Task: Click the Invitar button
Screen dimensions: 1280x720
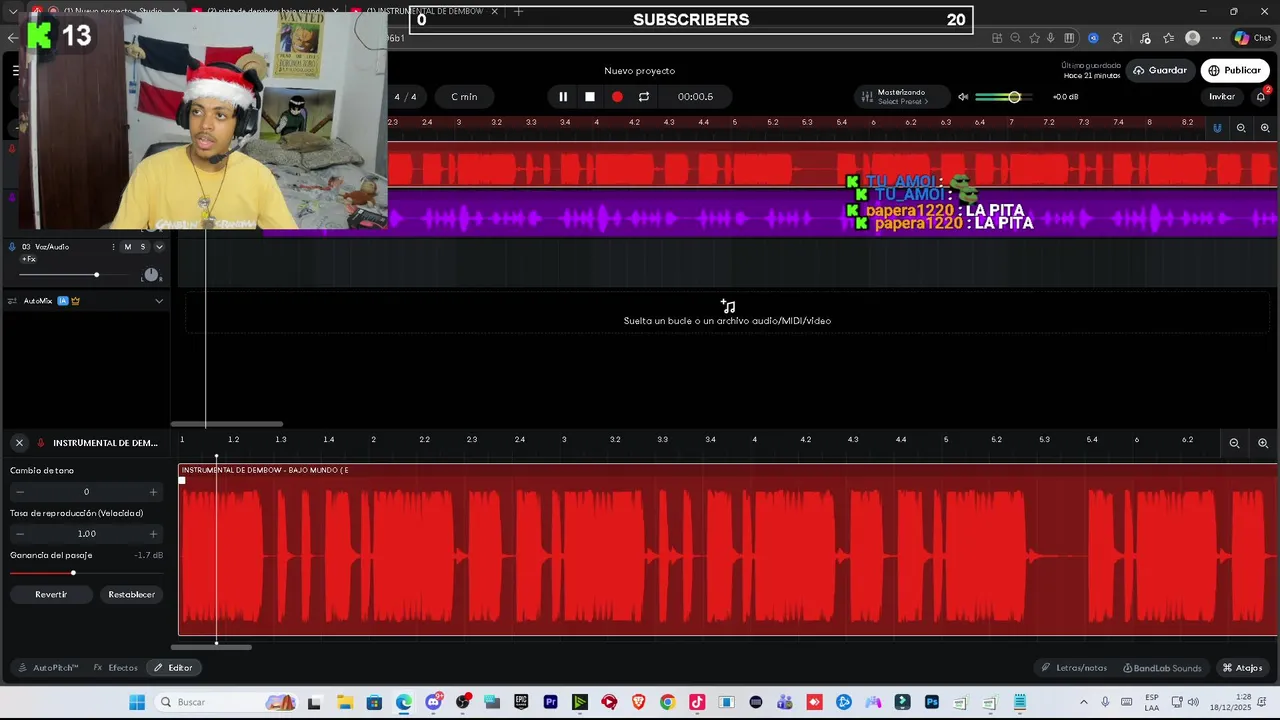Action: 1222,97
